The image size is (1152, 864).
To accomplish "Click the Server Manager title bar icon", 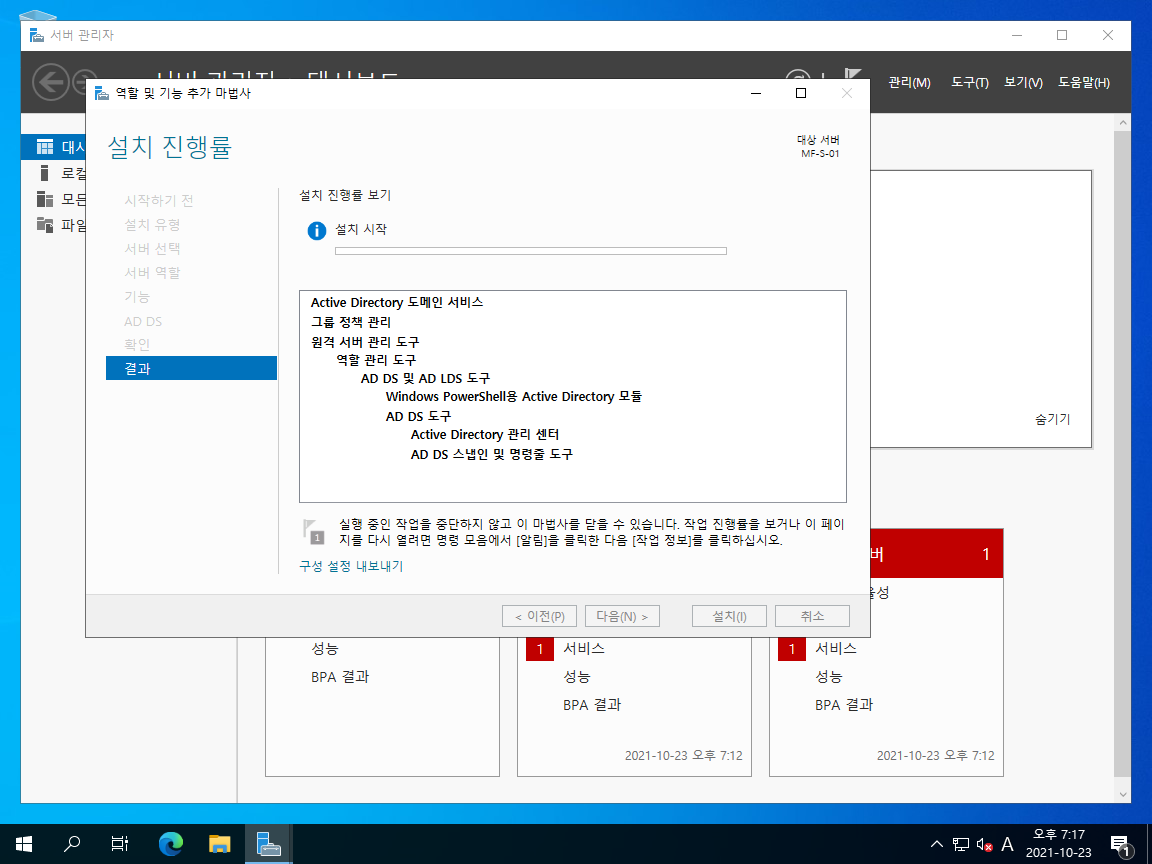I will click(x=37, y=35).
